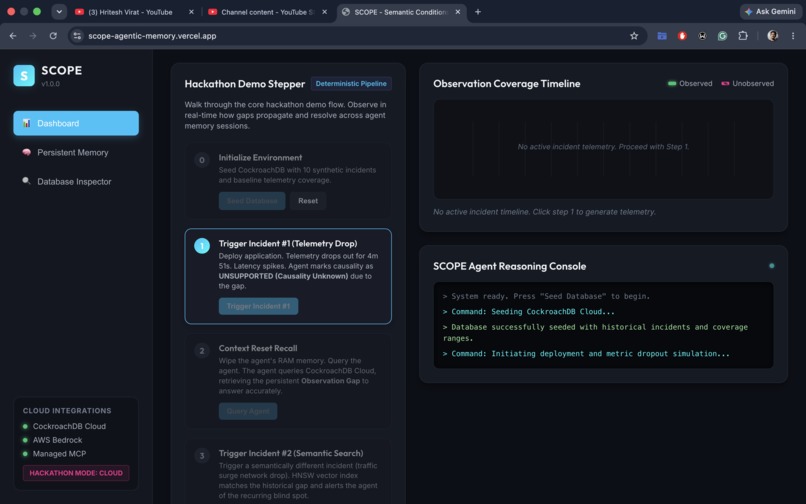Click AWS Bedrock green status dot
Viewport: 806px width, 504px height.
(x=25, y=440)
